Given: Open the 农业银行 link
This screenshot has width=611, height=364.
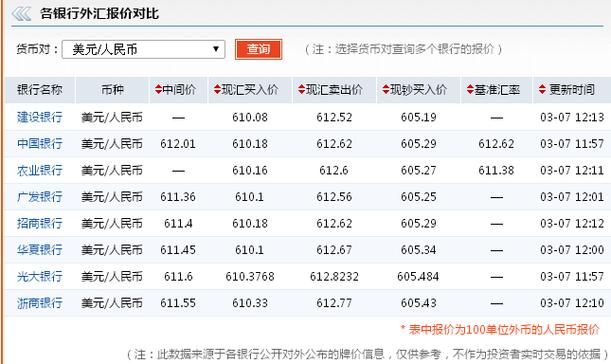Looking at the screenshot, I should point(40,170).
